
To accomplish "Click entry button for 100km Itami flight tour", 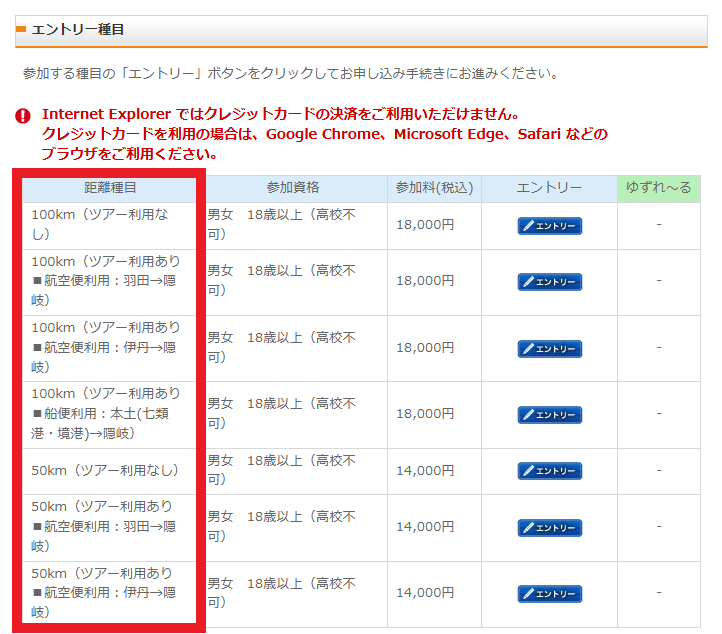I will pyautogui.click(x=549, y=349).
